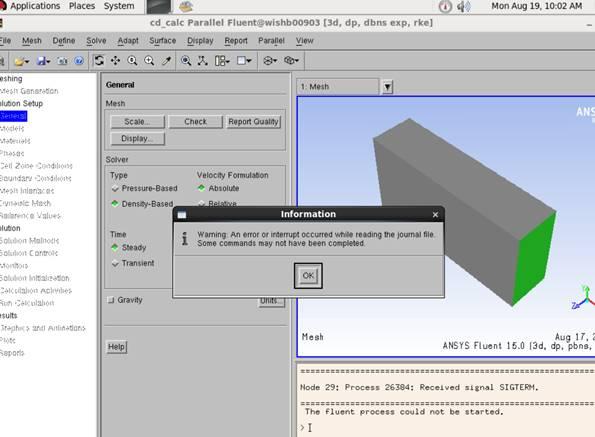Select Cell Zone Conditions in the tree
The image size is (595, 437).
click(36, 166)
